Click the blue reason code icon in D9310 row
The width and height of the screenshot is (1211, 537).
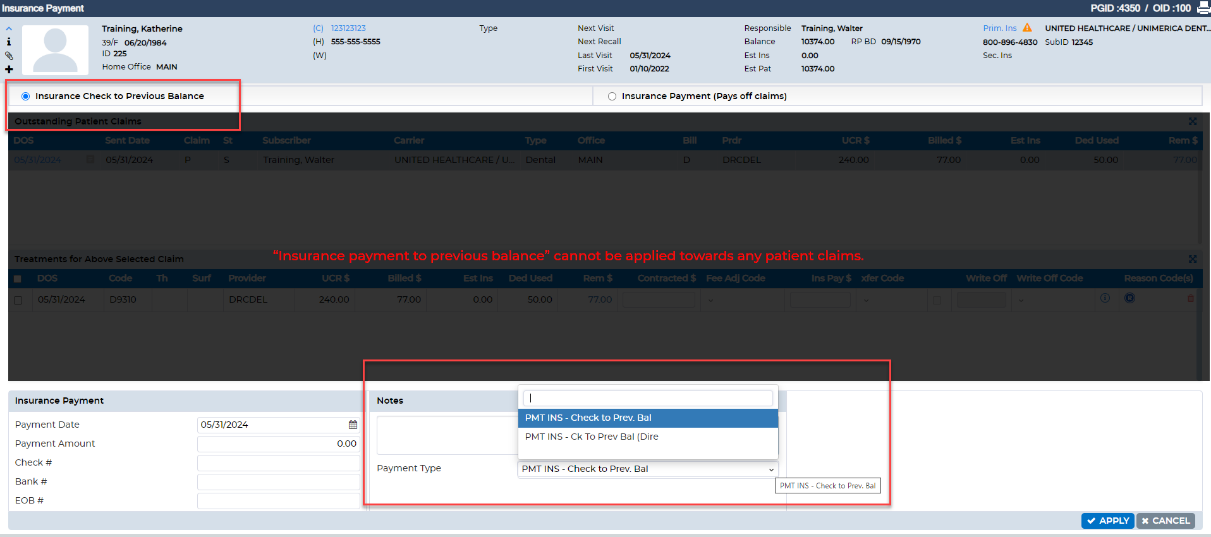click(x=1129, y=298)
